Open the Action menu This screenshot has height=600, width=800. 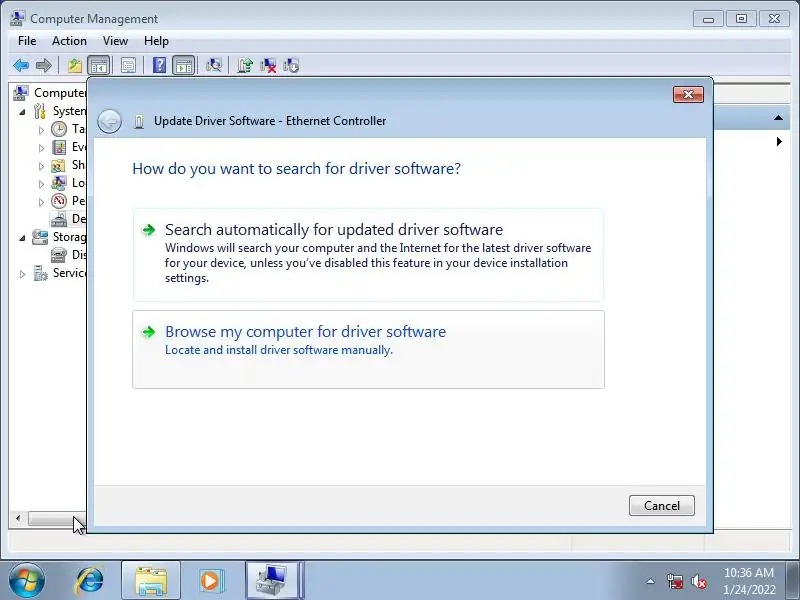pos(69,41)
